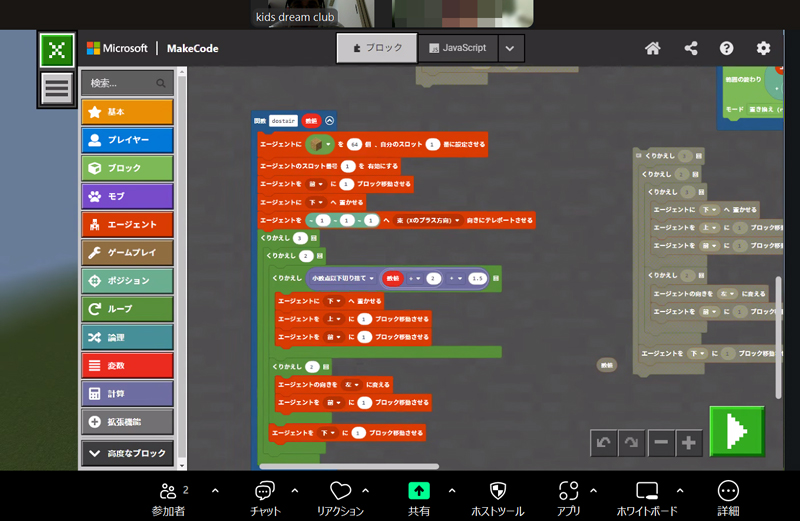Open the エージェント block category
This screenshot has height=521, width=800.
pyautogui.click(x=127, y=225)
